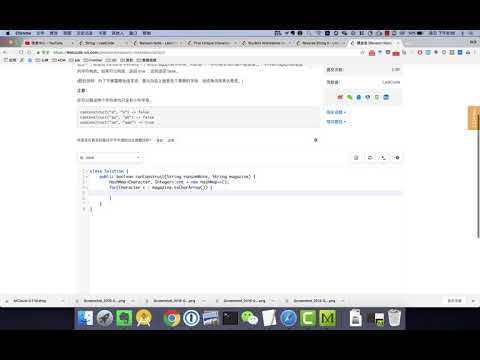The height and width of the screenshot is (360, 480).
Task: Click the address bar URL
Action: (x=110, y=53)
